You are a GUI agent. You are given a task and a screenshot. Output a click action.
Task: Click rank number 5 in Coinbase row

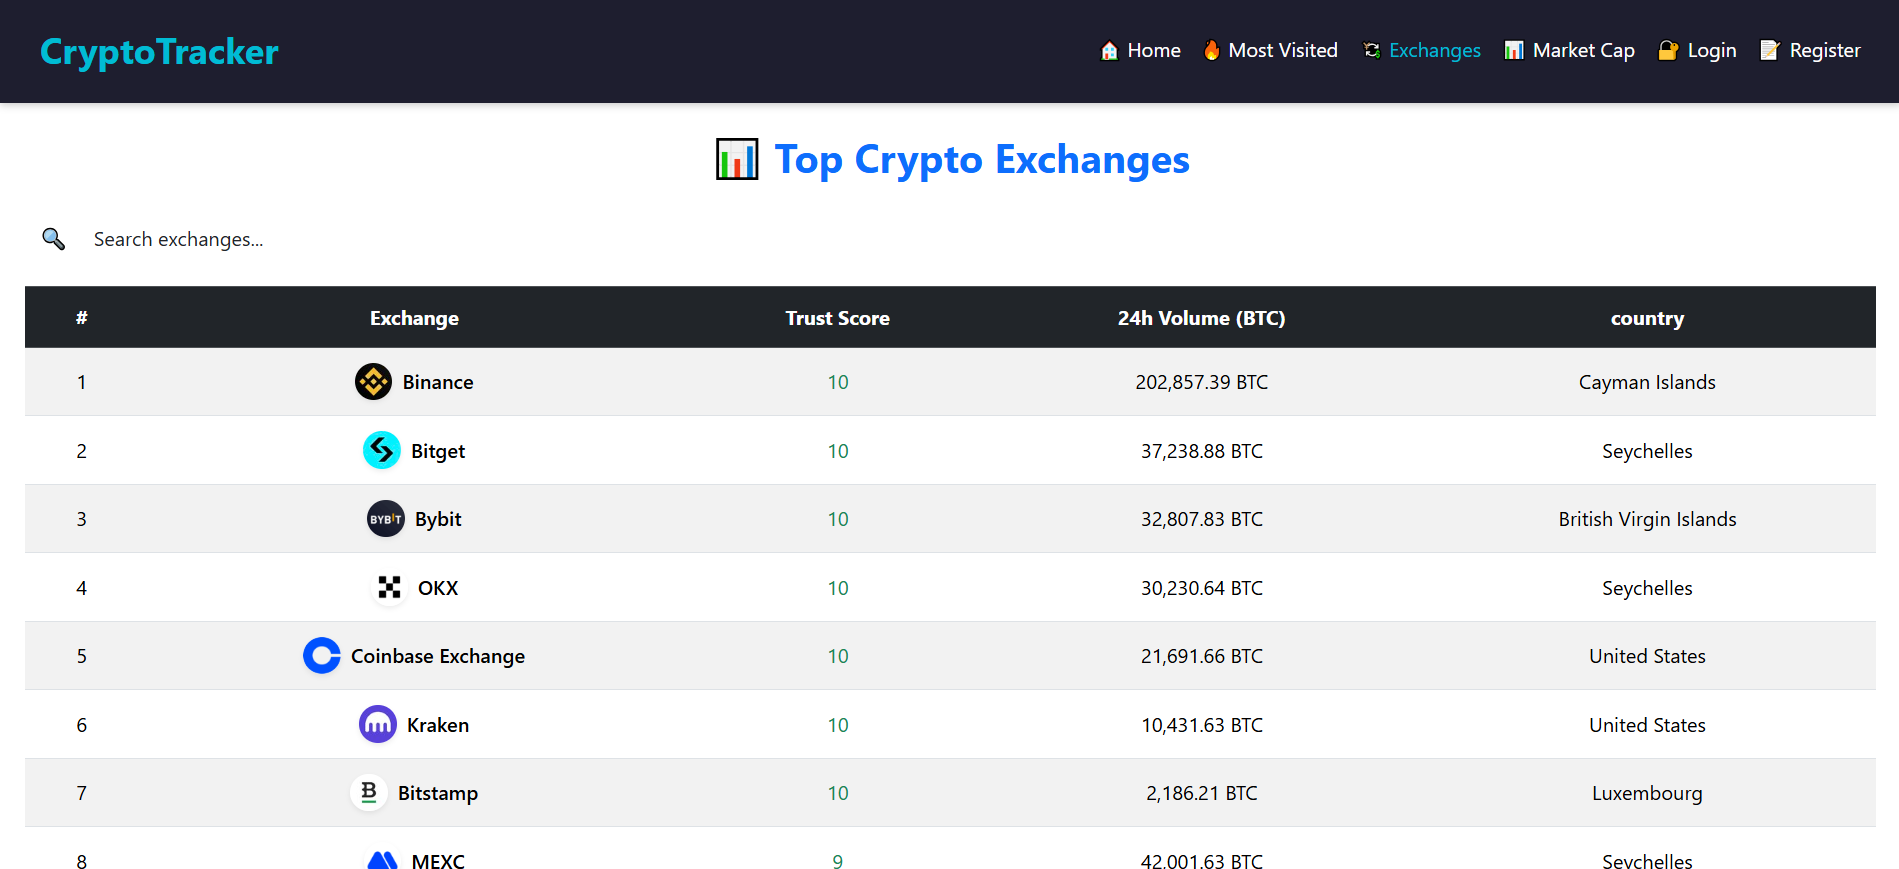(81, 656)
